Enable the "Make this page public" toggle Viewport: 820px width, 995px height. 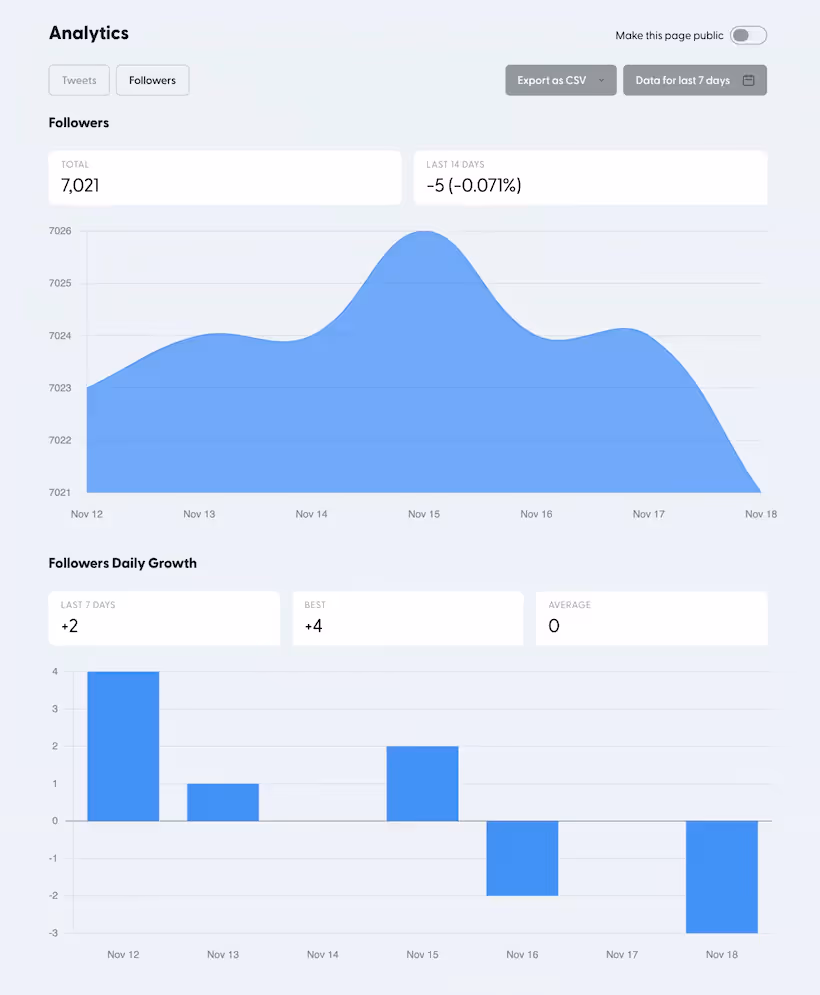(746, 35)
